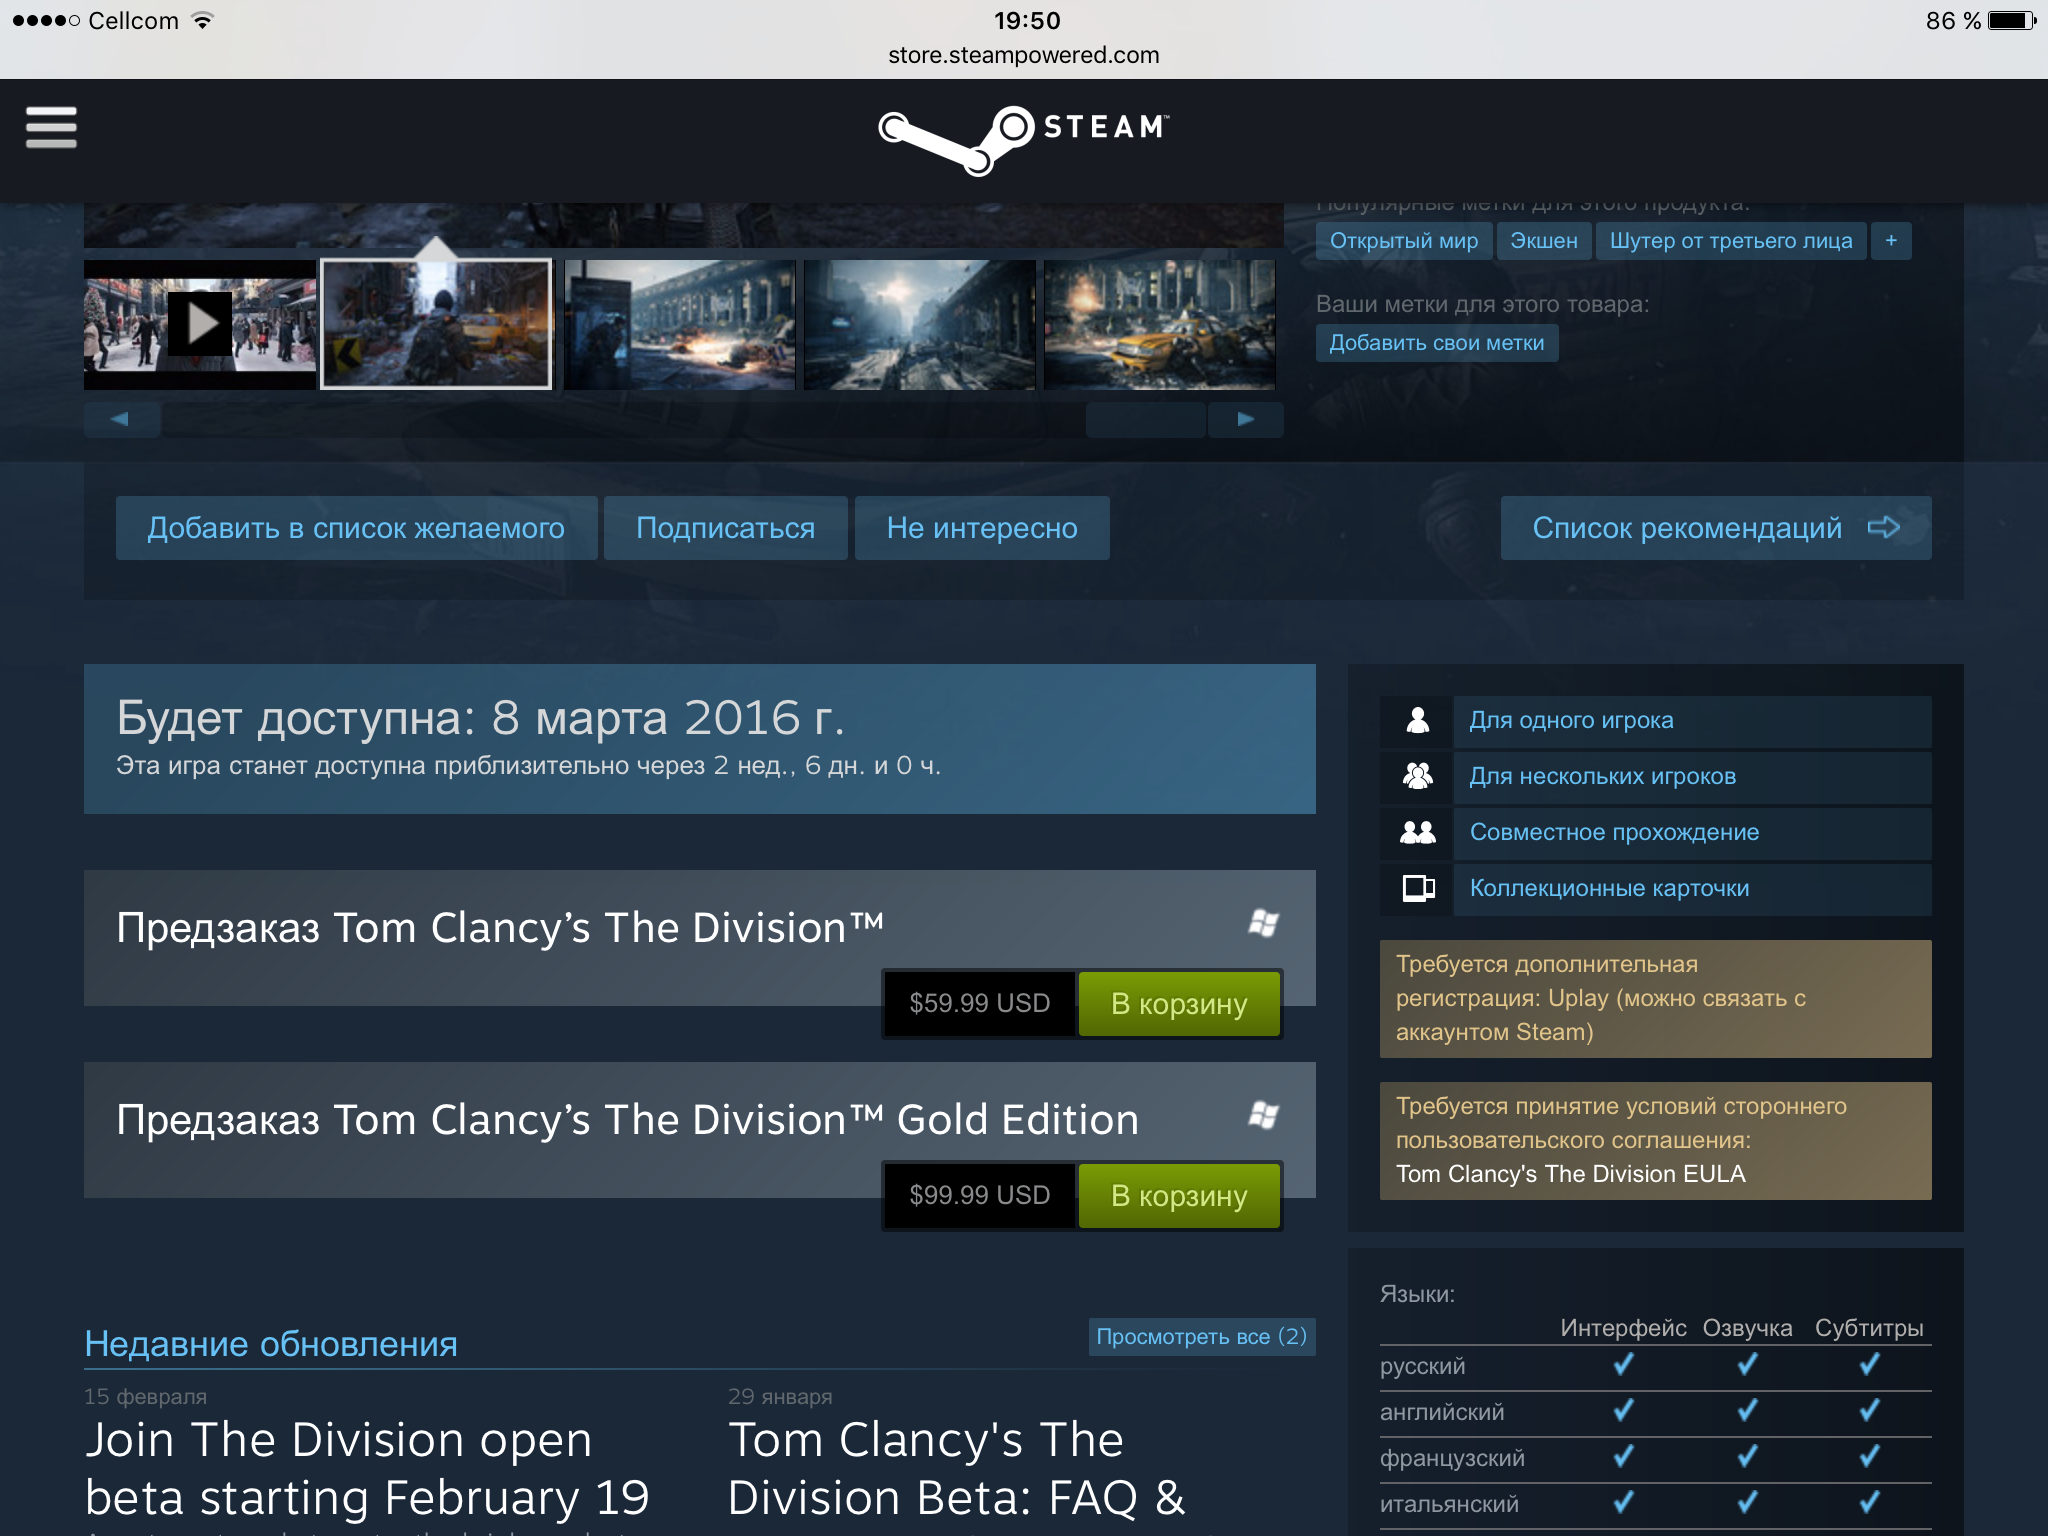The height and width of the screenshot is (1536, 2048).
Task: Click the Italian interface checkmark
Action: (1623, 1503)
